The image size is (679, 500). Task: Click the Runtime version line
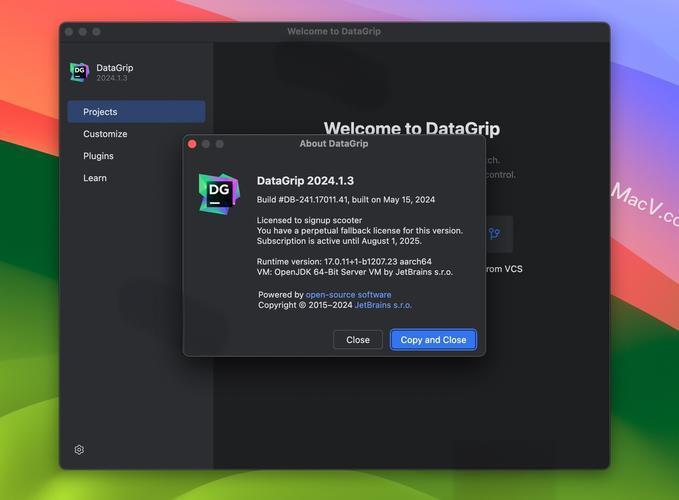[x=344, y=262]
